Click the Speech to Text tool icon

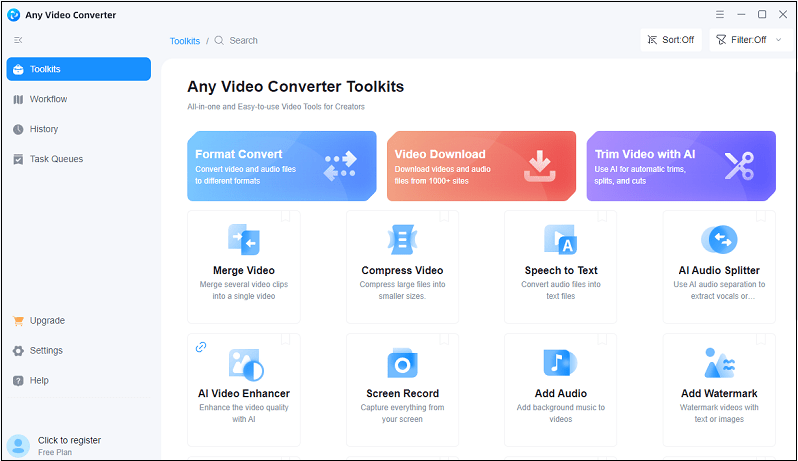[560, 239]
